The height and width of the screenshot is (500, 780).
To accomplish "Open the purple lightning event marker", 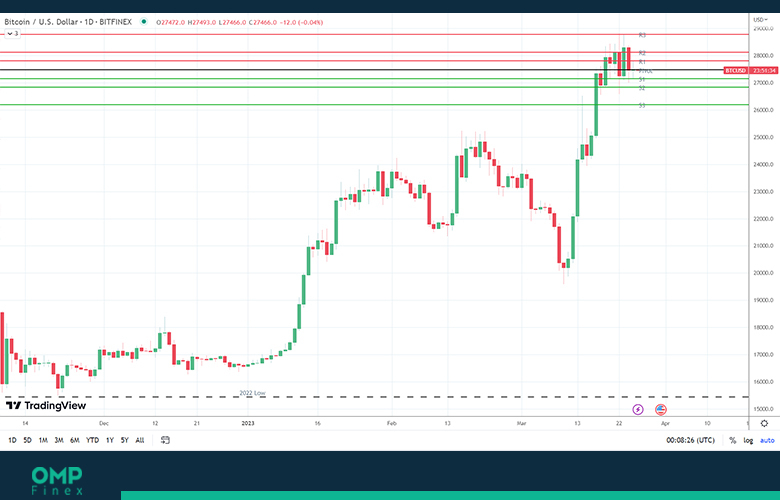I will click(638, 409).
